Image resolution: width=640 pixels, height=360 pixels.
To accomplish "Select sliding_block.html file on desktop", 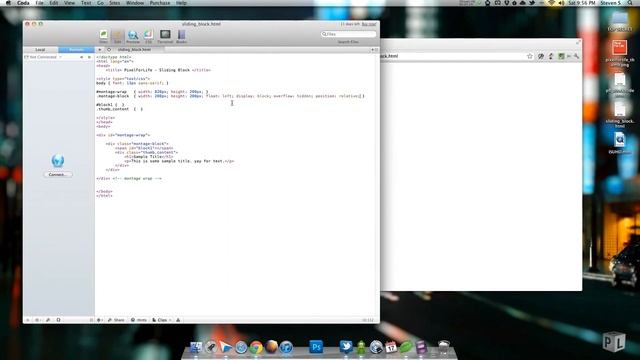I will click(x=620, y=115).
